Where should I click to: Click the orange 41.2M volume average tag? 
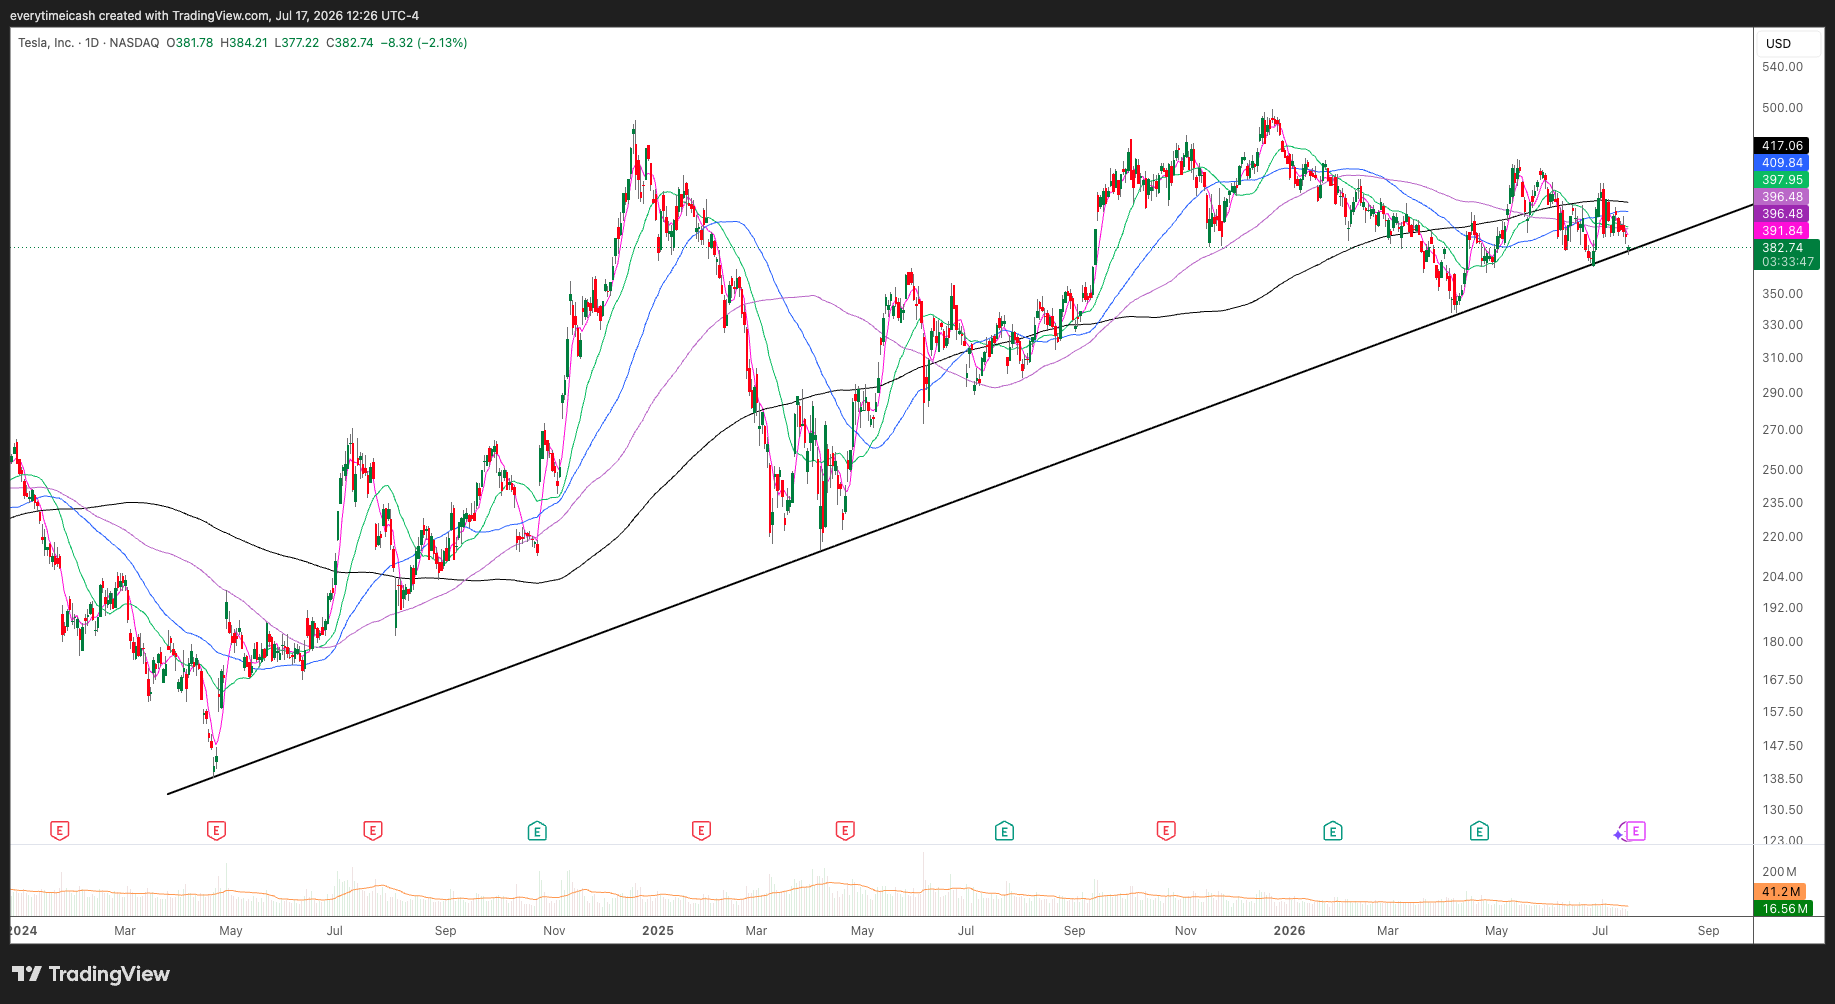point(1781,892)
